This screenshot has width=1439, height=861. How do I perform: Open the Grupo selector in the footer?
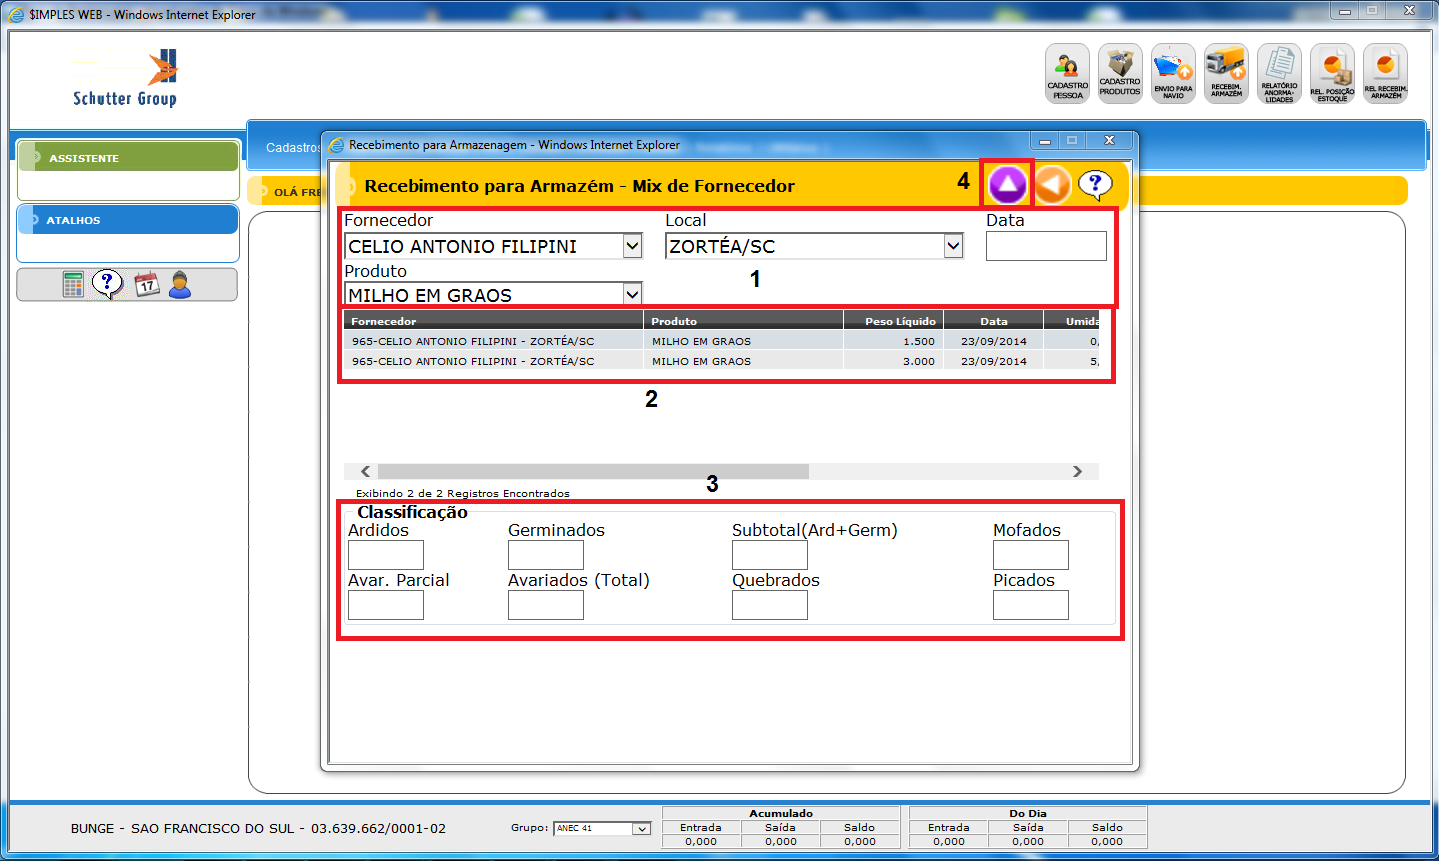641,829
